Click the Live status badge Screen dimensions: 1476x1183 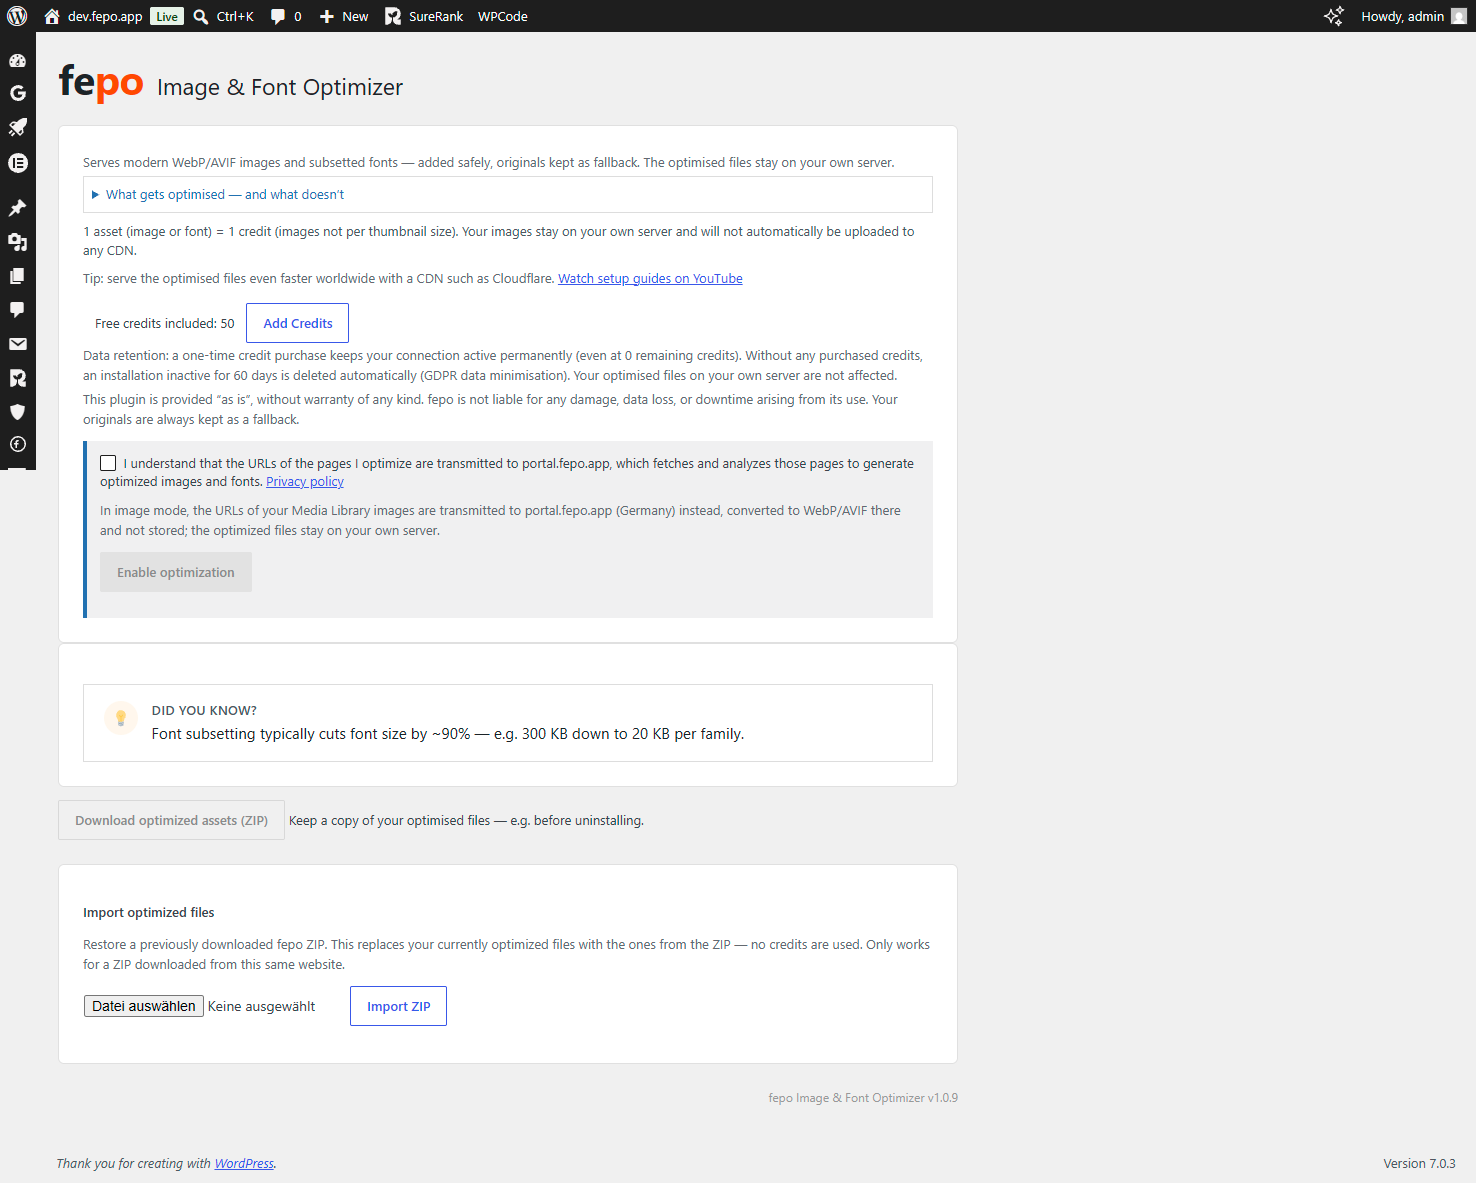[x=167, y=16]
